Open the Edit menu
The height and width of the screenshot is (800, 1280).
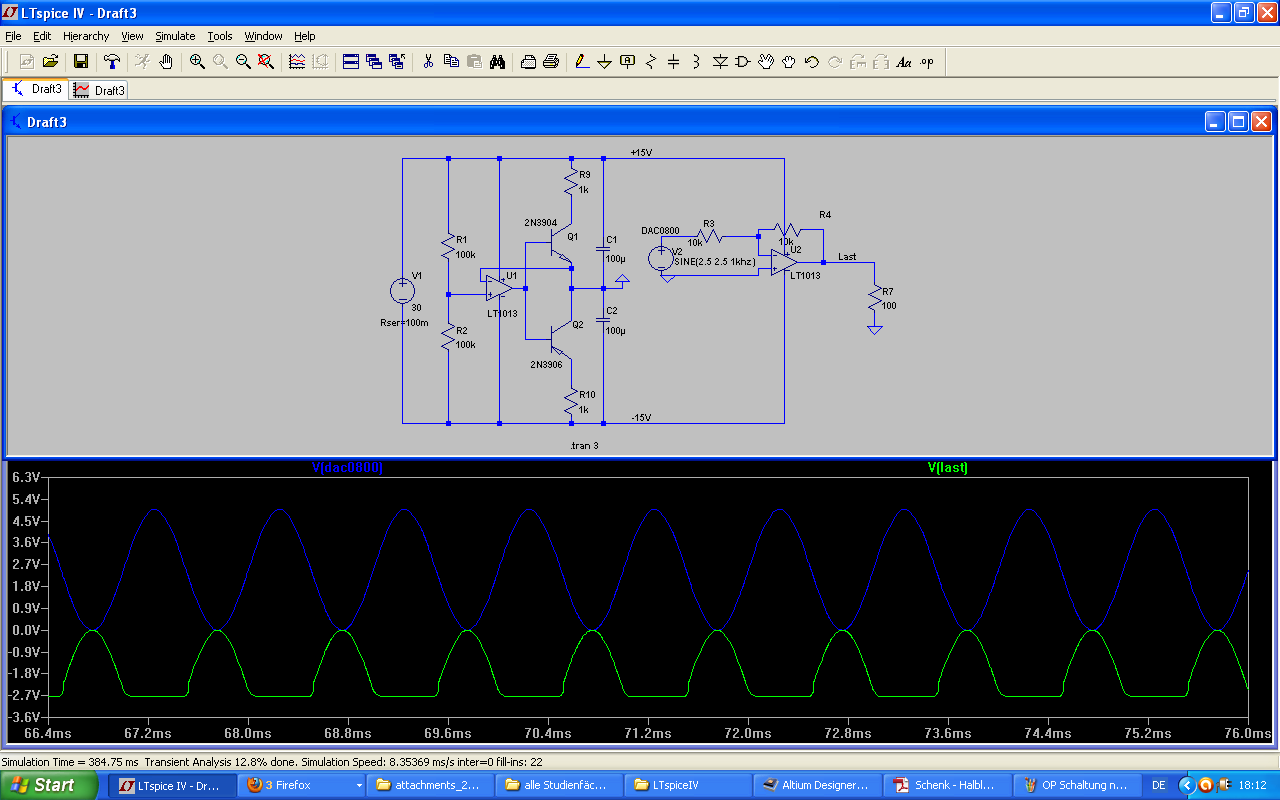(42, 36)
